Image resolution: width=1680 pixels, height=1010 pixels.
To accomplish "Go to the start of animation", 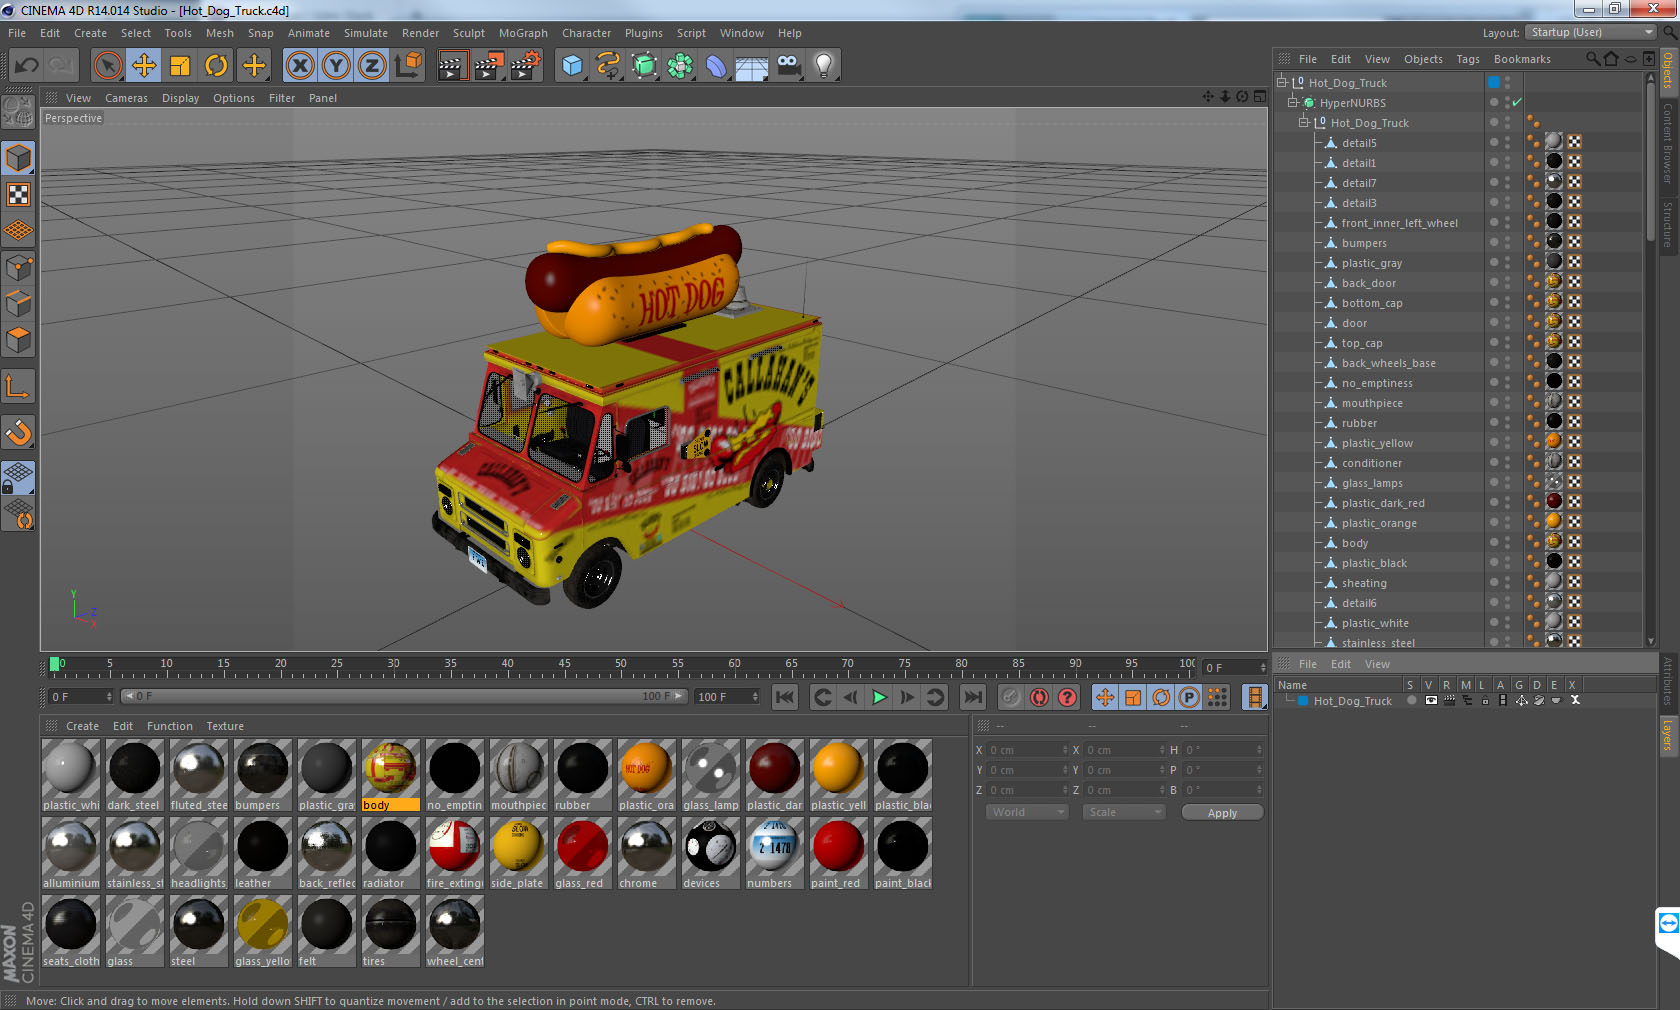I will [x=785, y=697].
